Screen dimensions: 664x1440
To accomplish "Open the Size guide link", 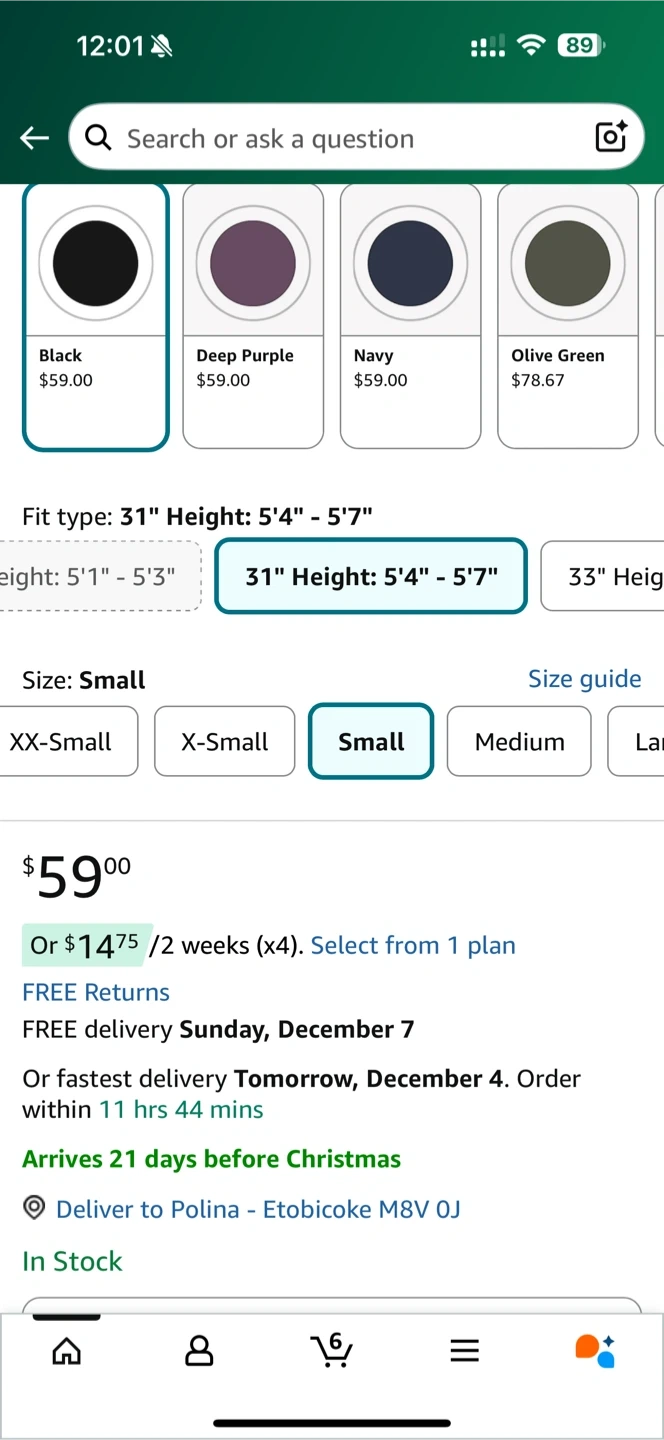I will 584,679.
